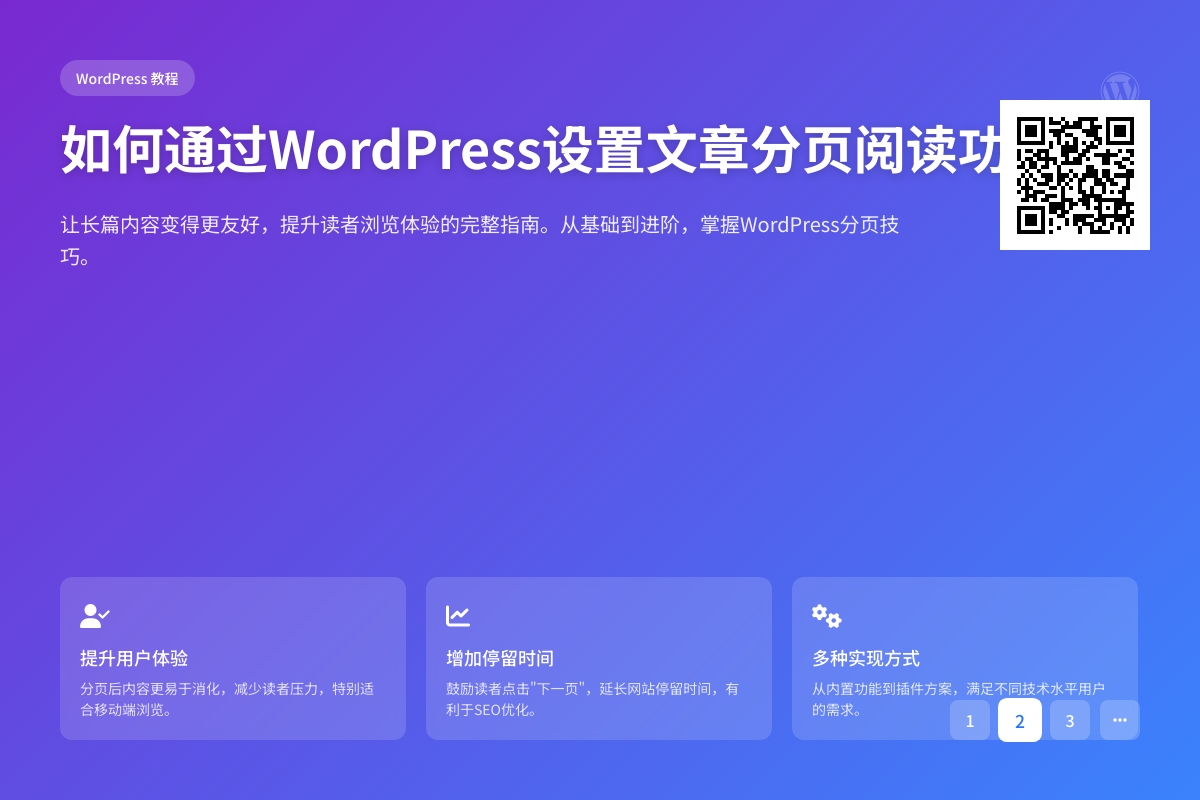Click the 提升用户体验 card heading

pos(134,658)
